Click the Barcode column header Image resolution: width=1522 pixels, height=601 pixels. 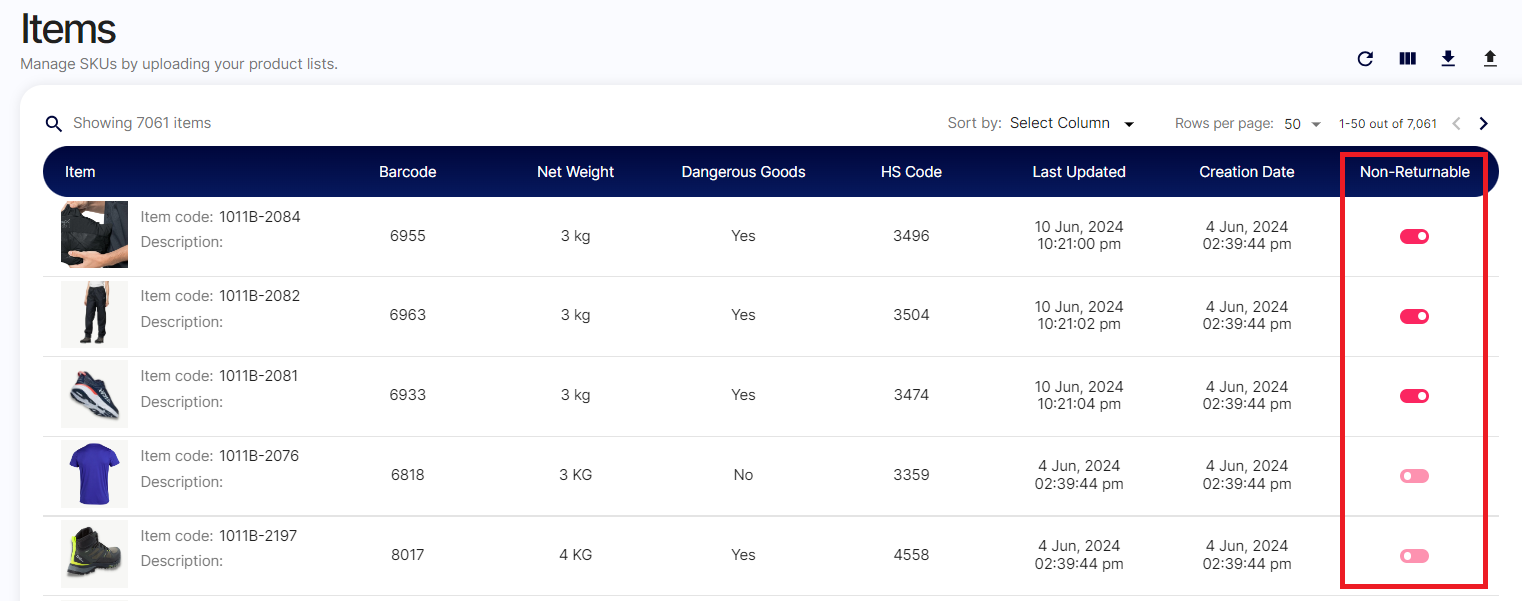pos(408,172)
